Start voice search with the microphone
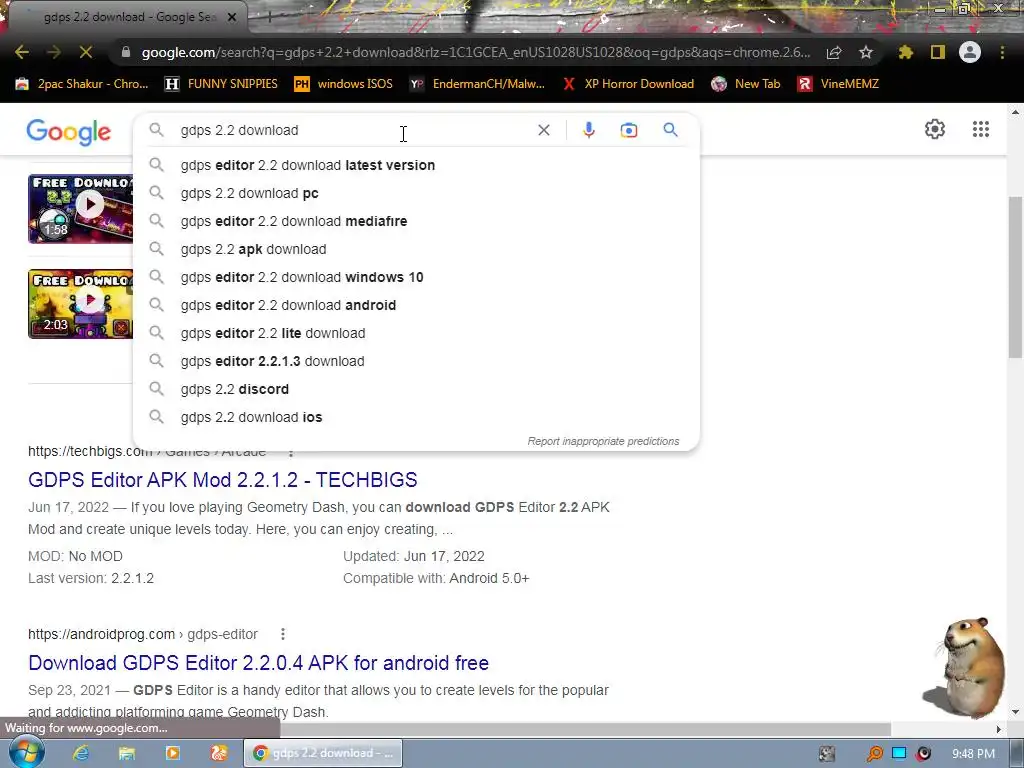Screen dimensions: 1024x768 (588, 130)
